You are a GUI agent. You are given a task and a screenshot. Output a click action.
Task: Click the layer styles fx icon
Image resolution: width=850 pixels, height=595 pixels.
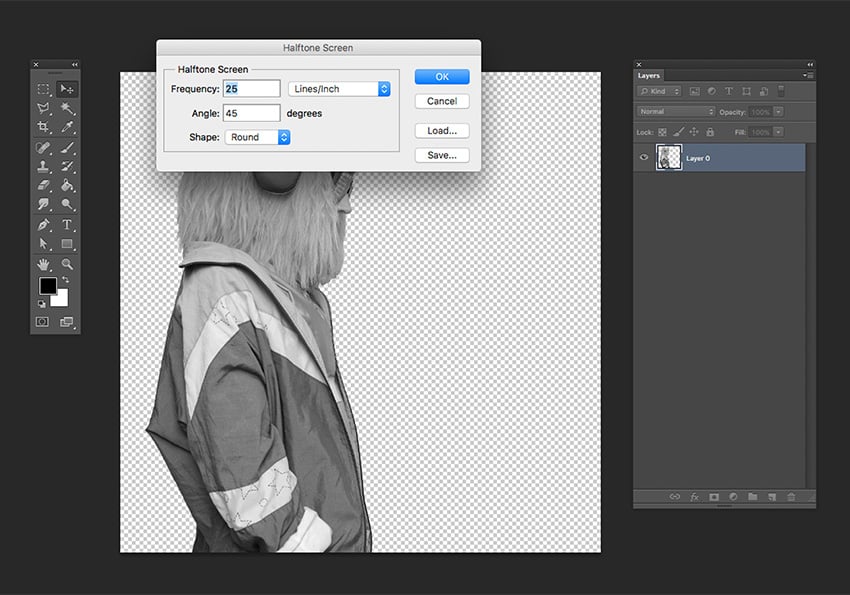pos(694,496)
